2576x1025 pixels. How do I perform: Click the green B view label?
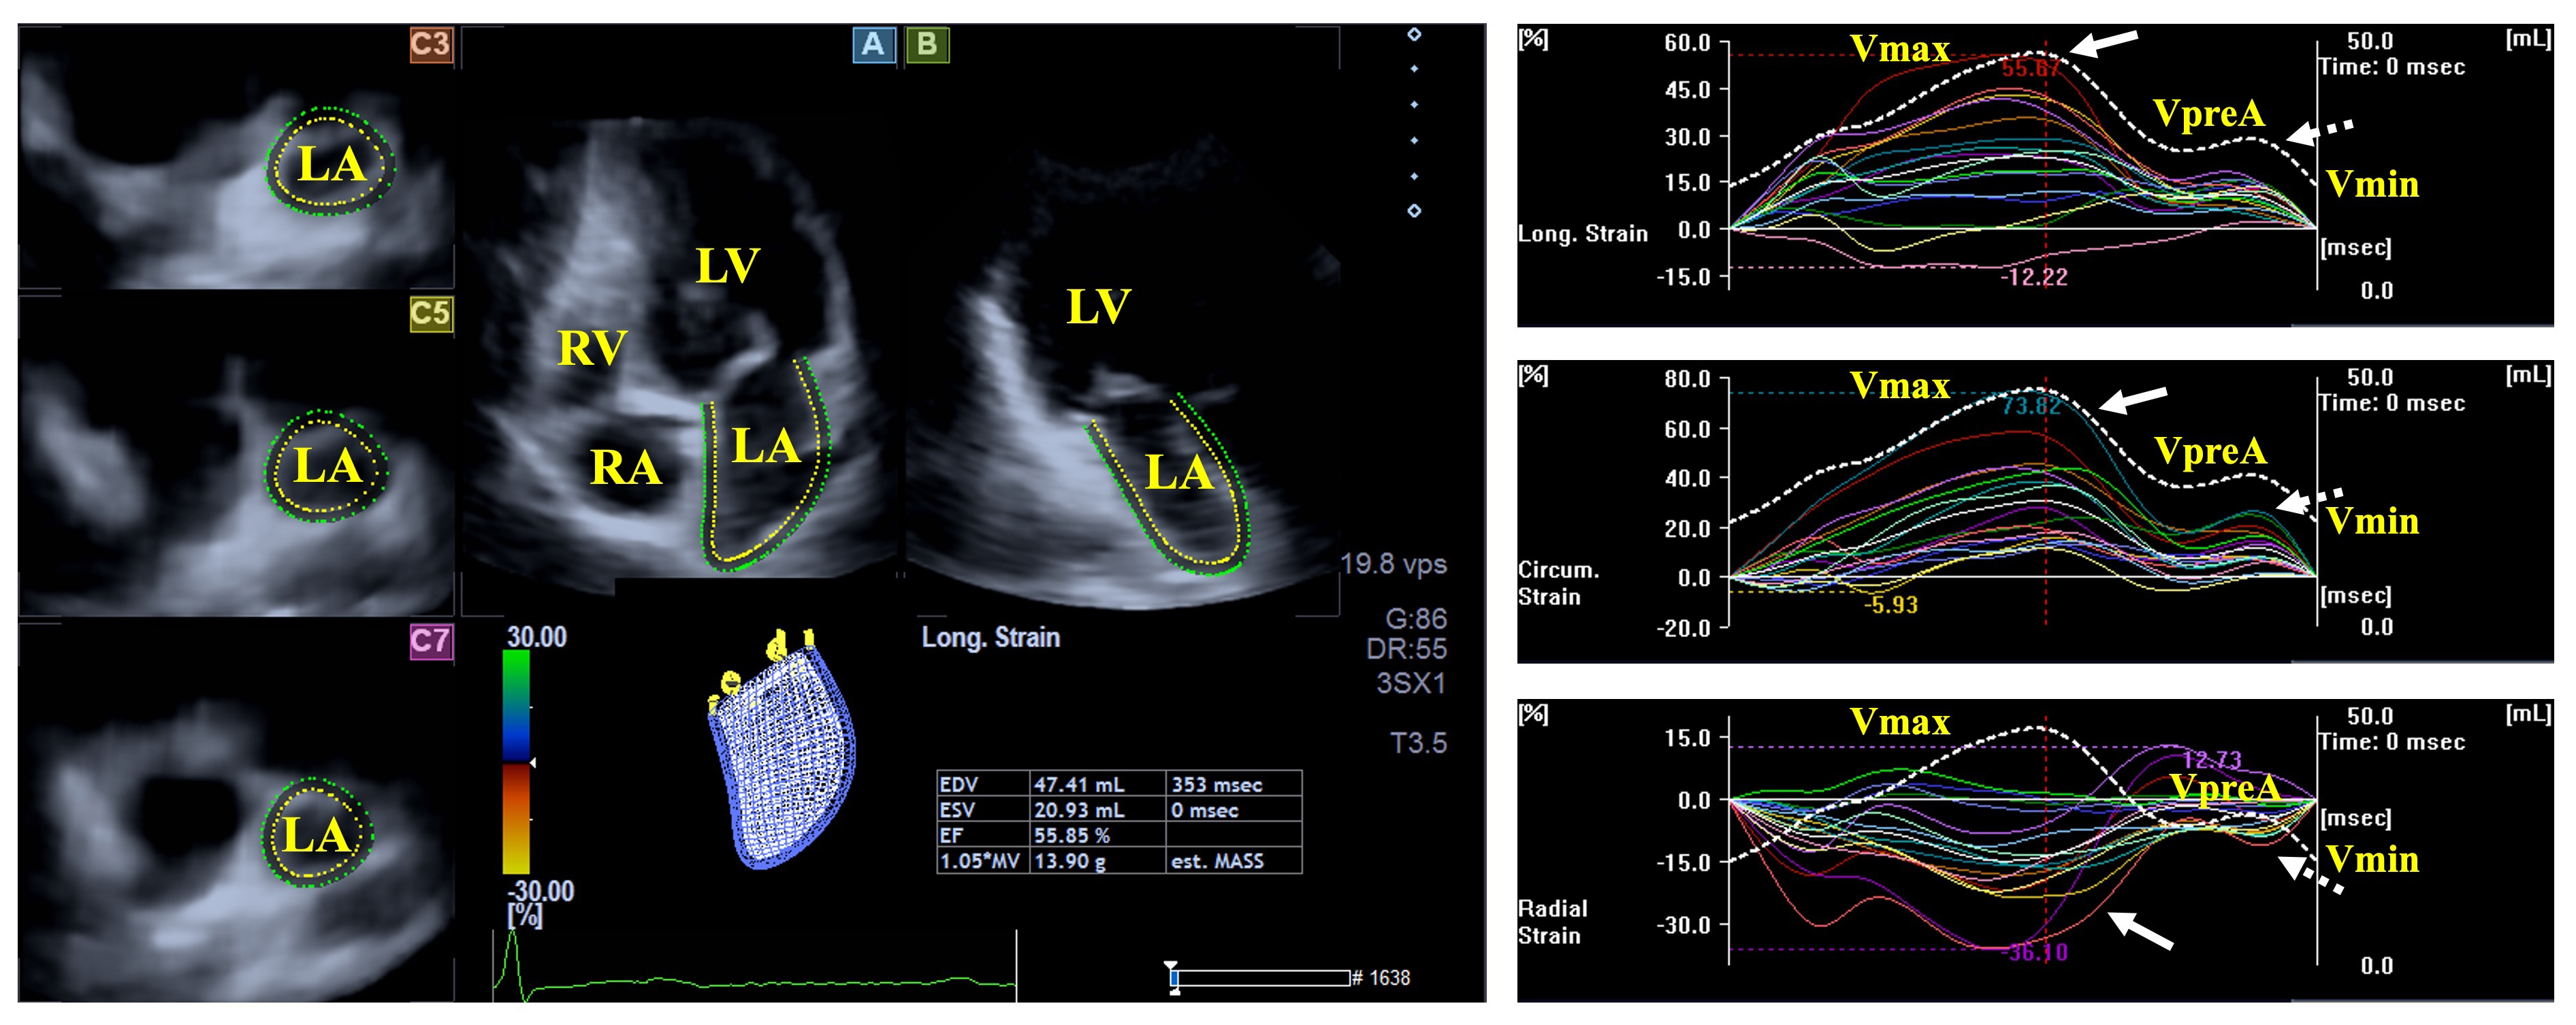tap(927, 44)
